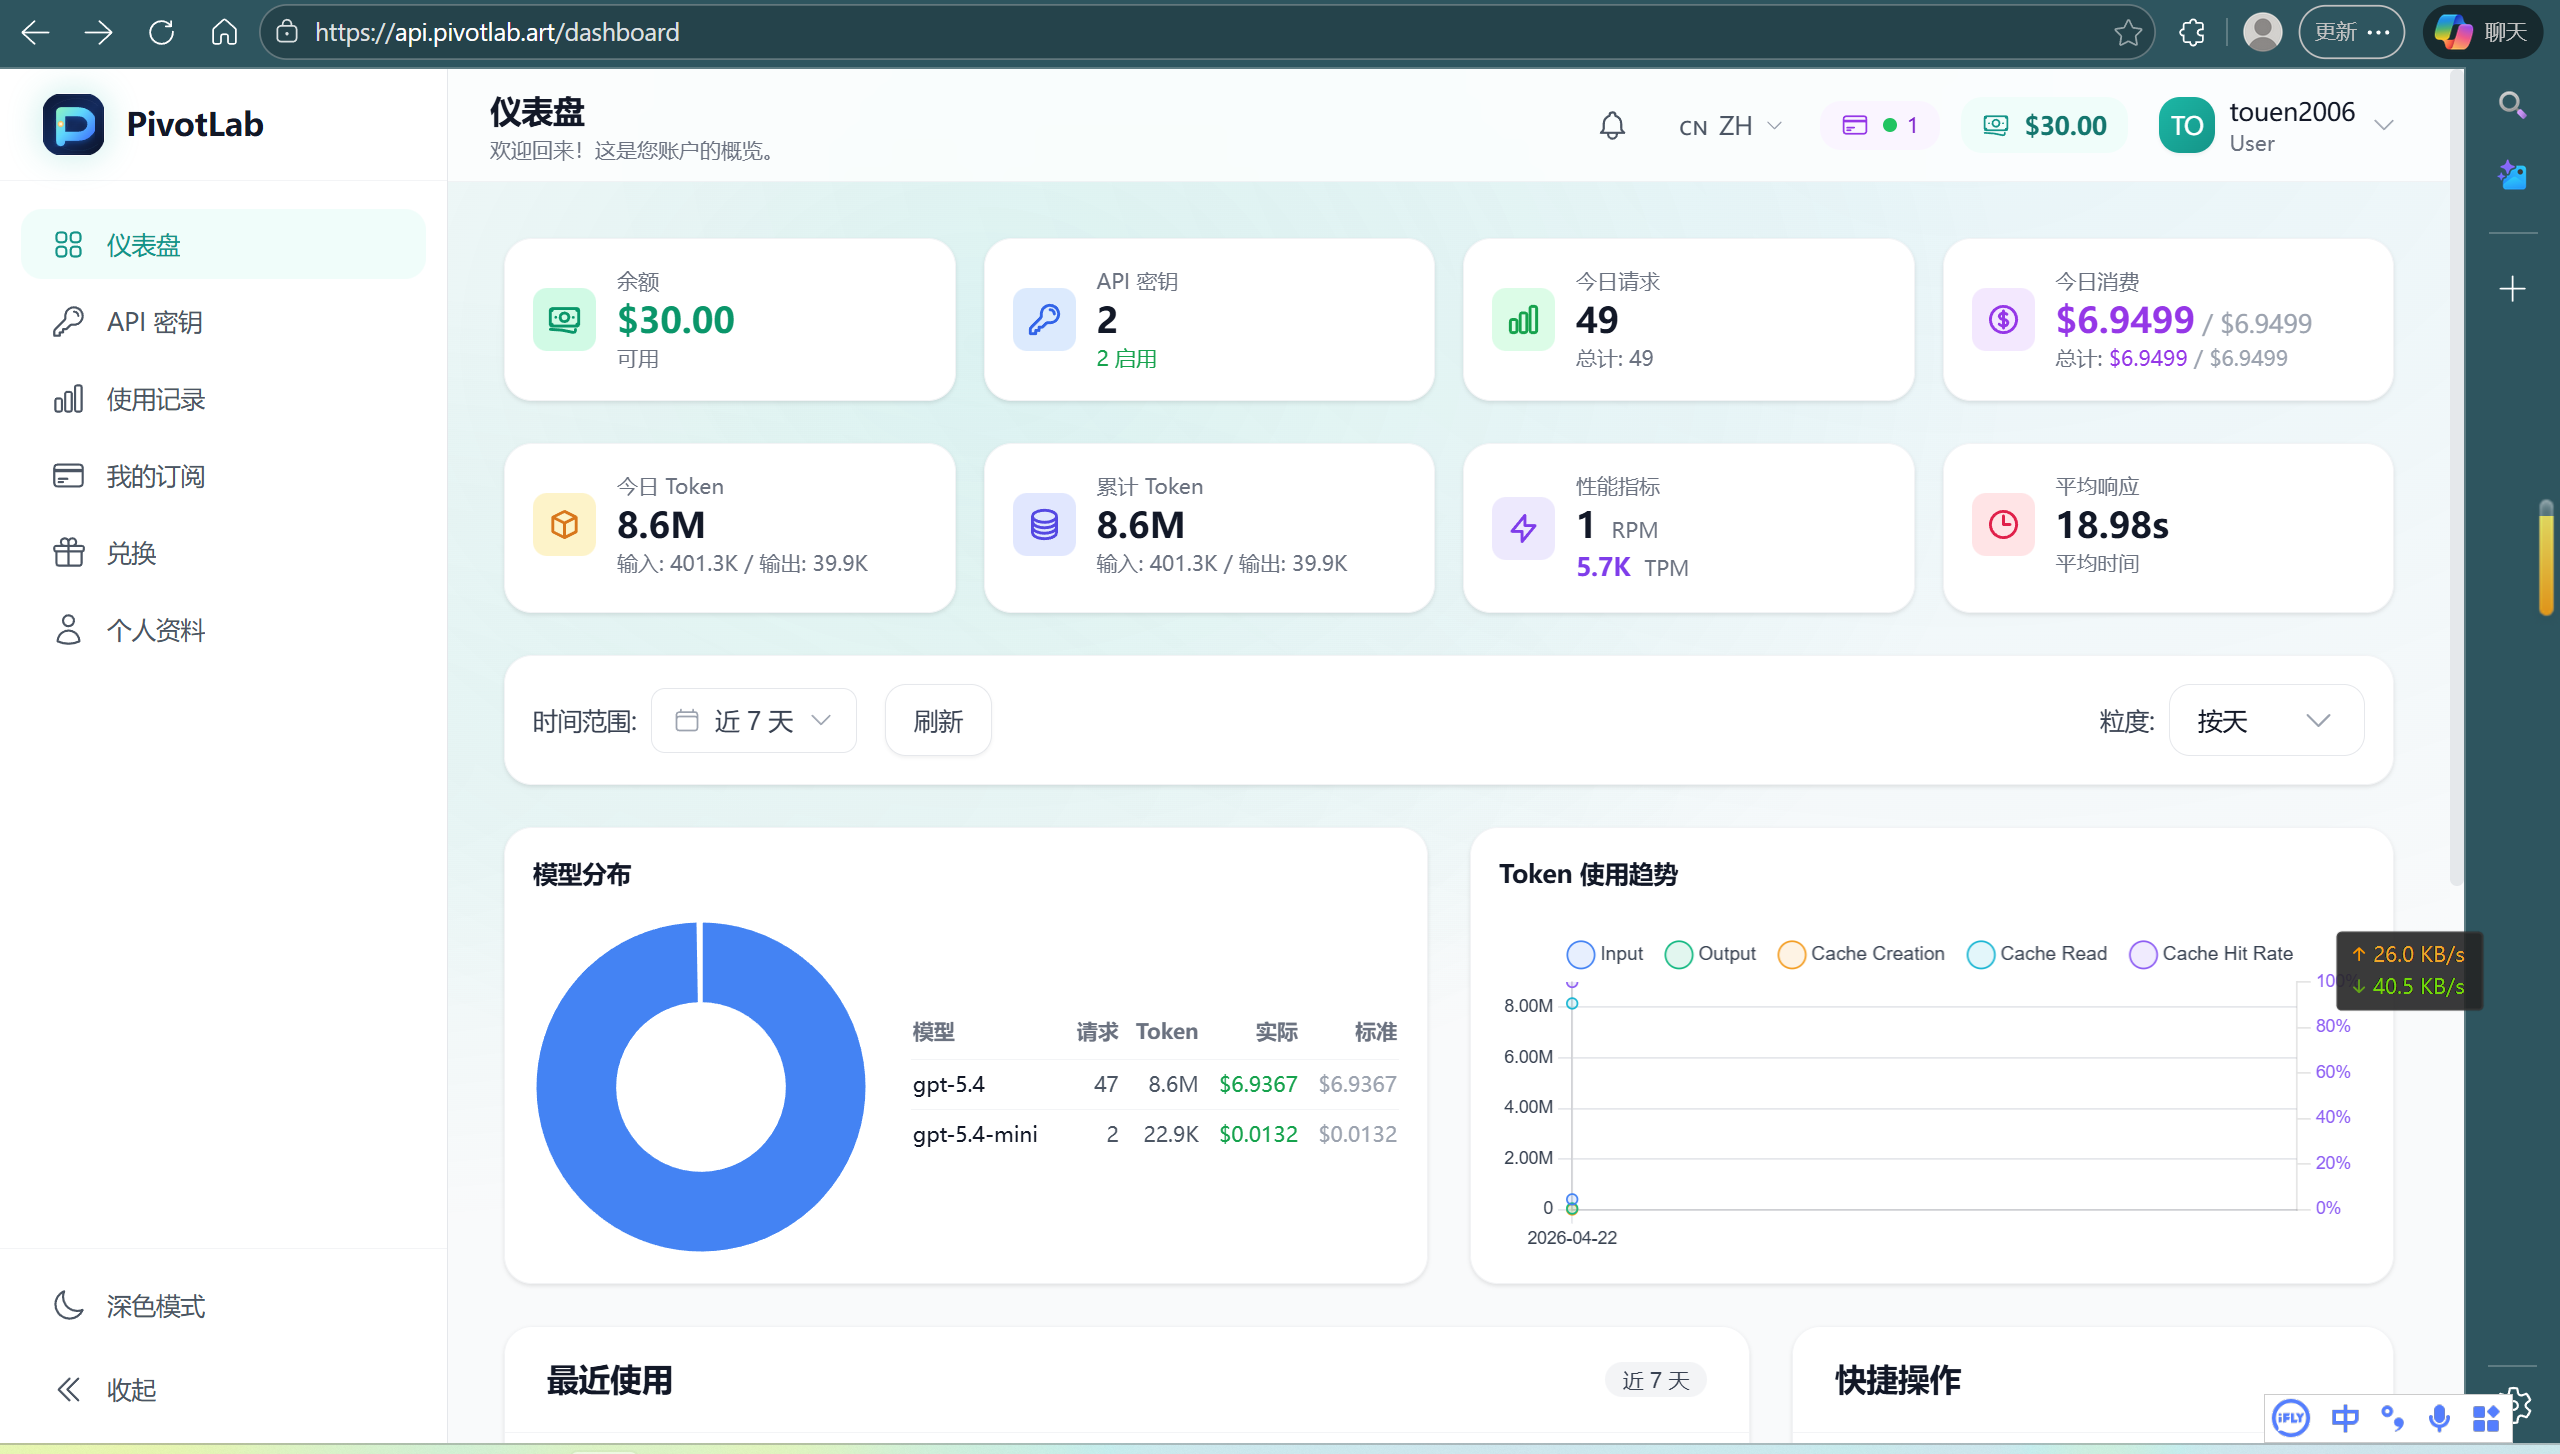Open ZH language dropdown
Image resolution: width=2560 pixels, height=1454 pixels.
[x=1731, y=126]
